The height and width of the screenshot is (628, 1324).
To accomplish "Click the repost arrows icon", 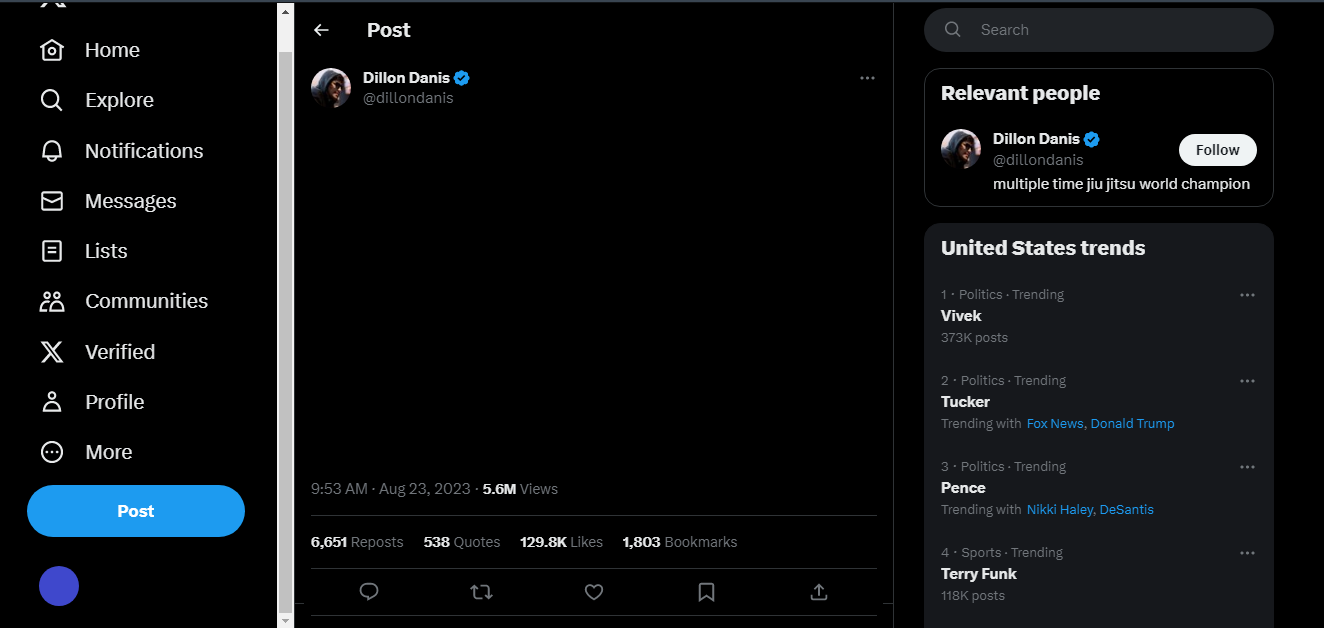I will point(481,592).
